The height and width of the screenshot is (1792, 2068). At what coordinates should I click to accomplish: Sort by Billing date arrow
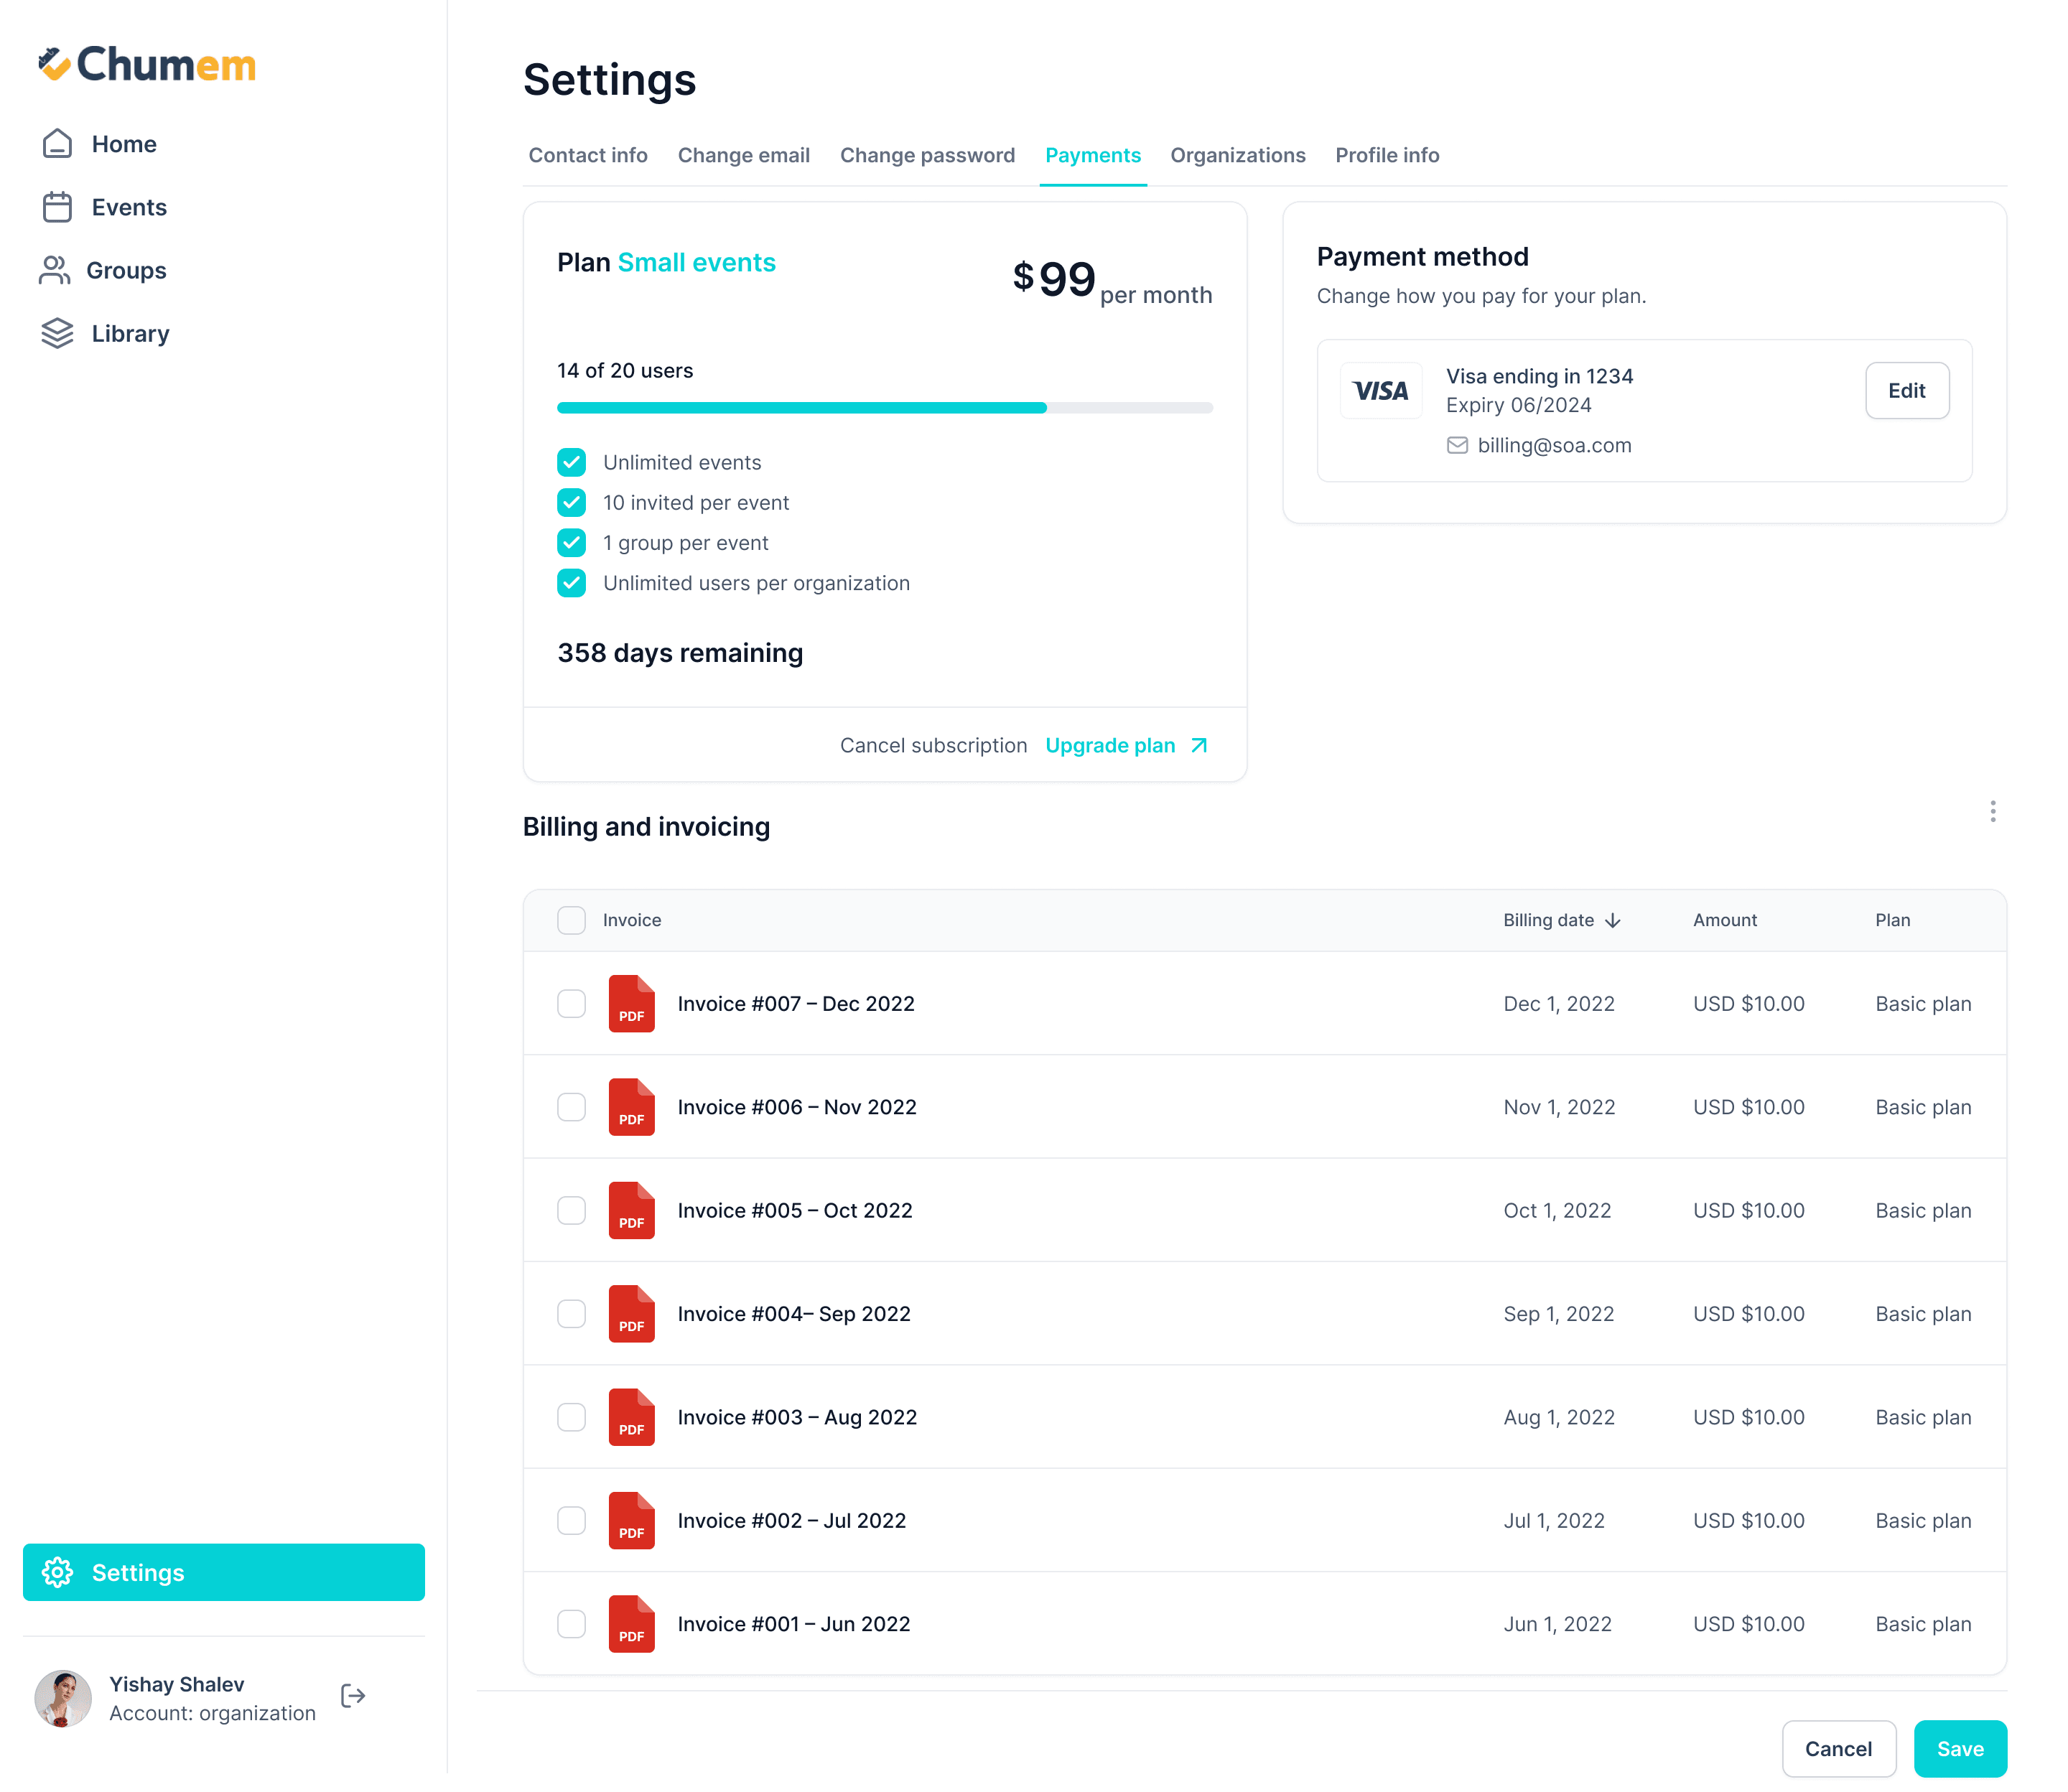pyautogui.click(x=1613, y=920)
